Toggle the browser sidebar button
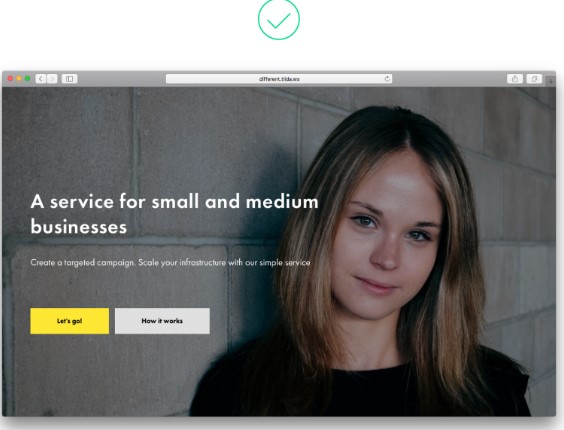Screen dimensions: 564x430 69,78
